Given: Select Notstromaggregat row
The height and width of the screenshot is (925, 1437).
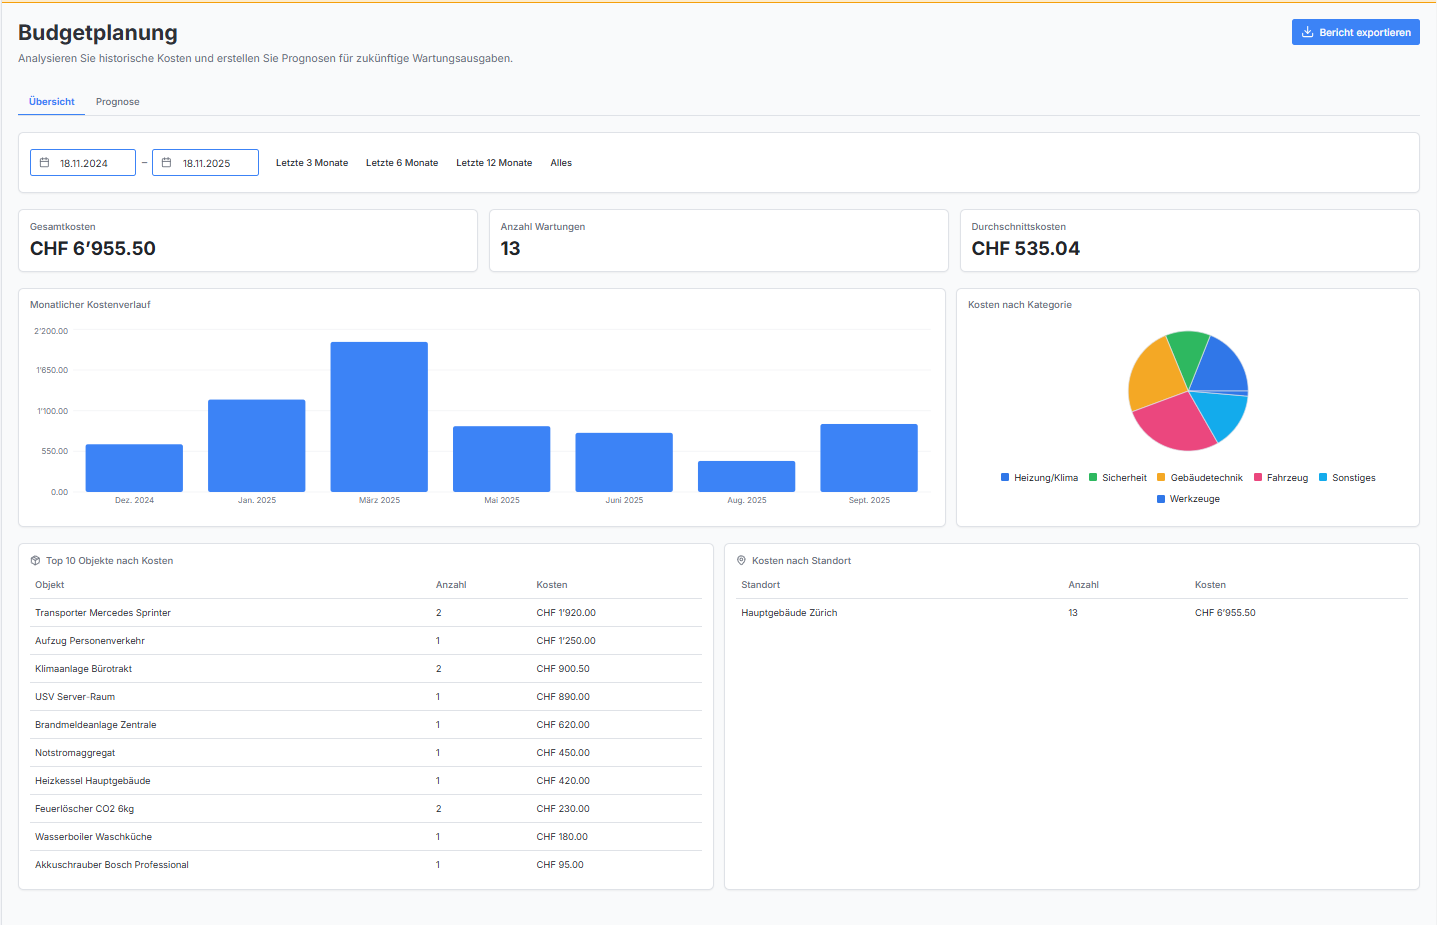Looking at the screenshot, I should click(x=366, y=753).
